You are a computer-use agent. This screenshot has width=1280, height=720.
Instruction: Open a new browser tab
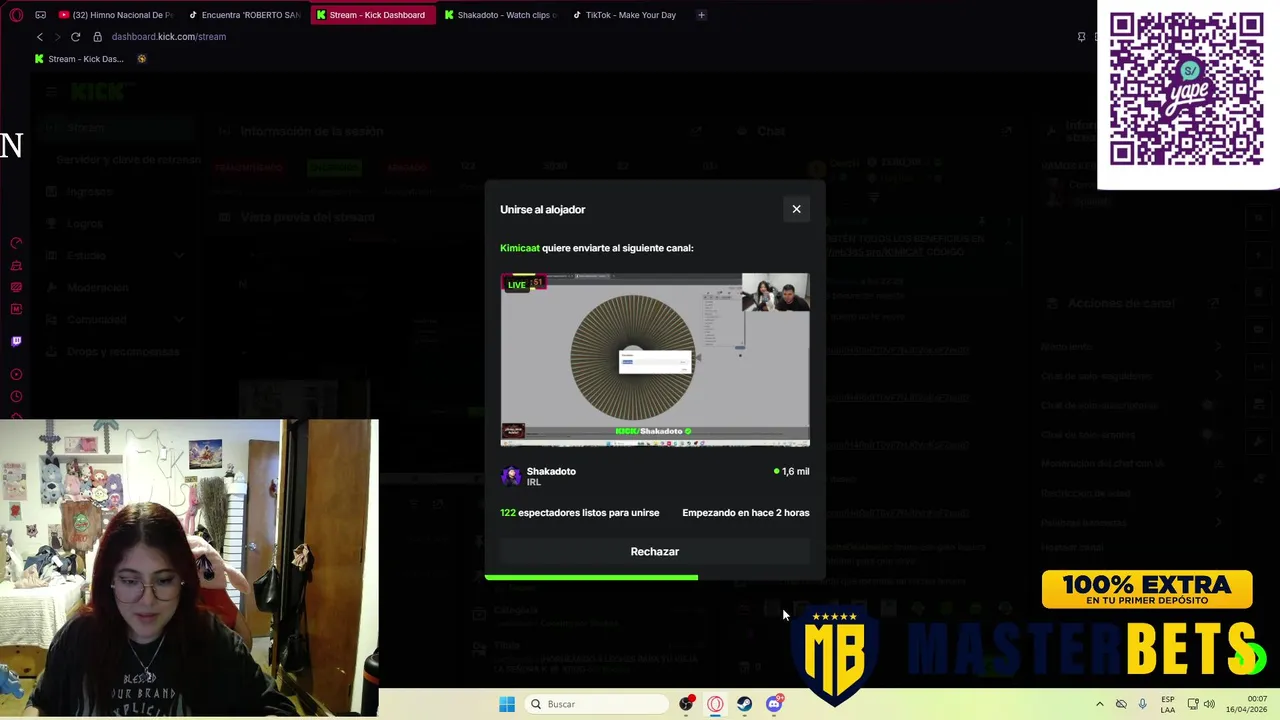(701, 15)
